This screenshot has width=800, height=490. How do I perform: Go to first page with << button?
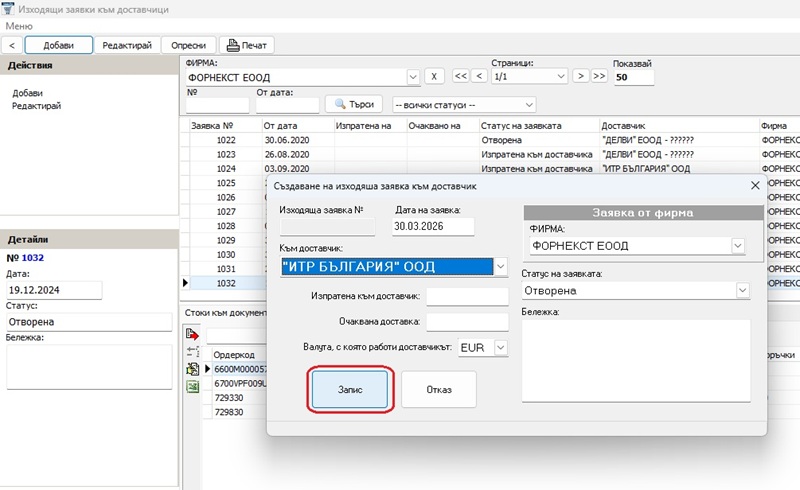461,76
